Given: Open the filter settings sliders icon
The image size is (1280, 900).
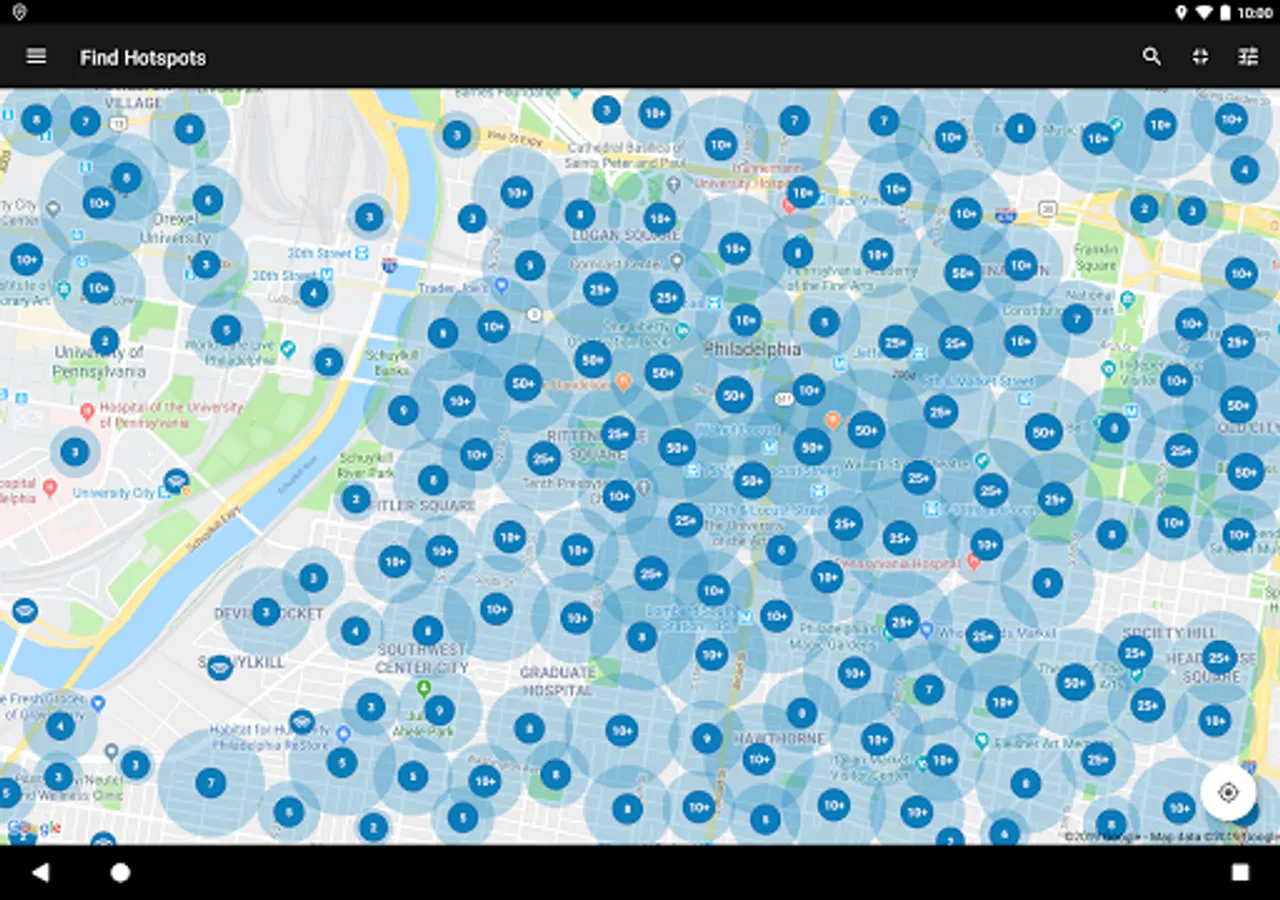Looking at the screenshot, I should [1248, 57].
